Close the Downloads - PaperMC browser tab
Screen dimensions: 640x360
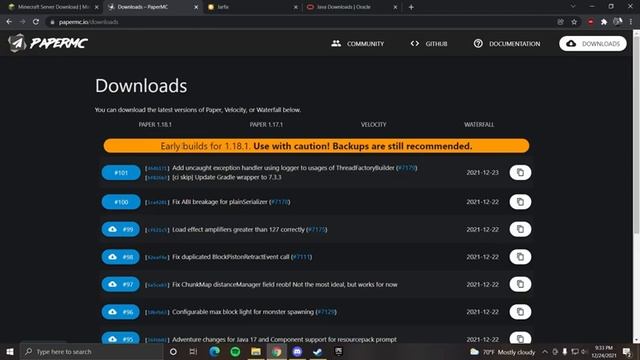point(196,7)
